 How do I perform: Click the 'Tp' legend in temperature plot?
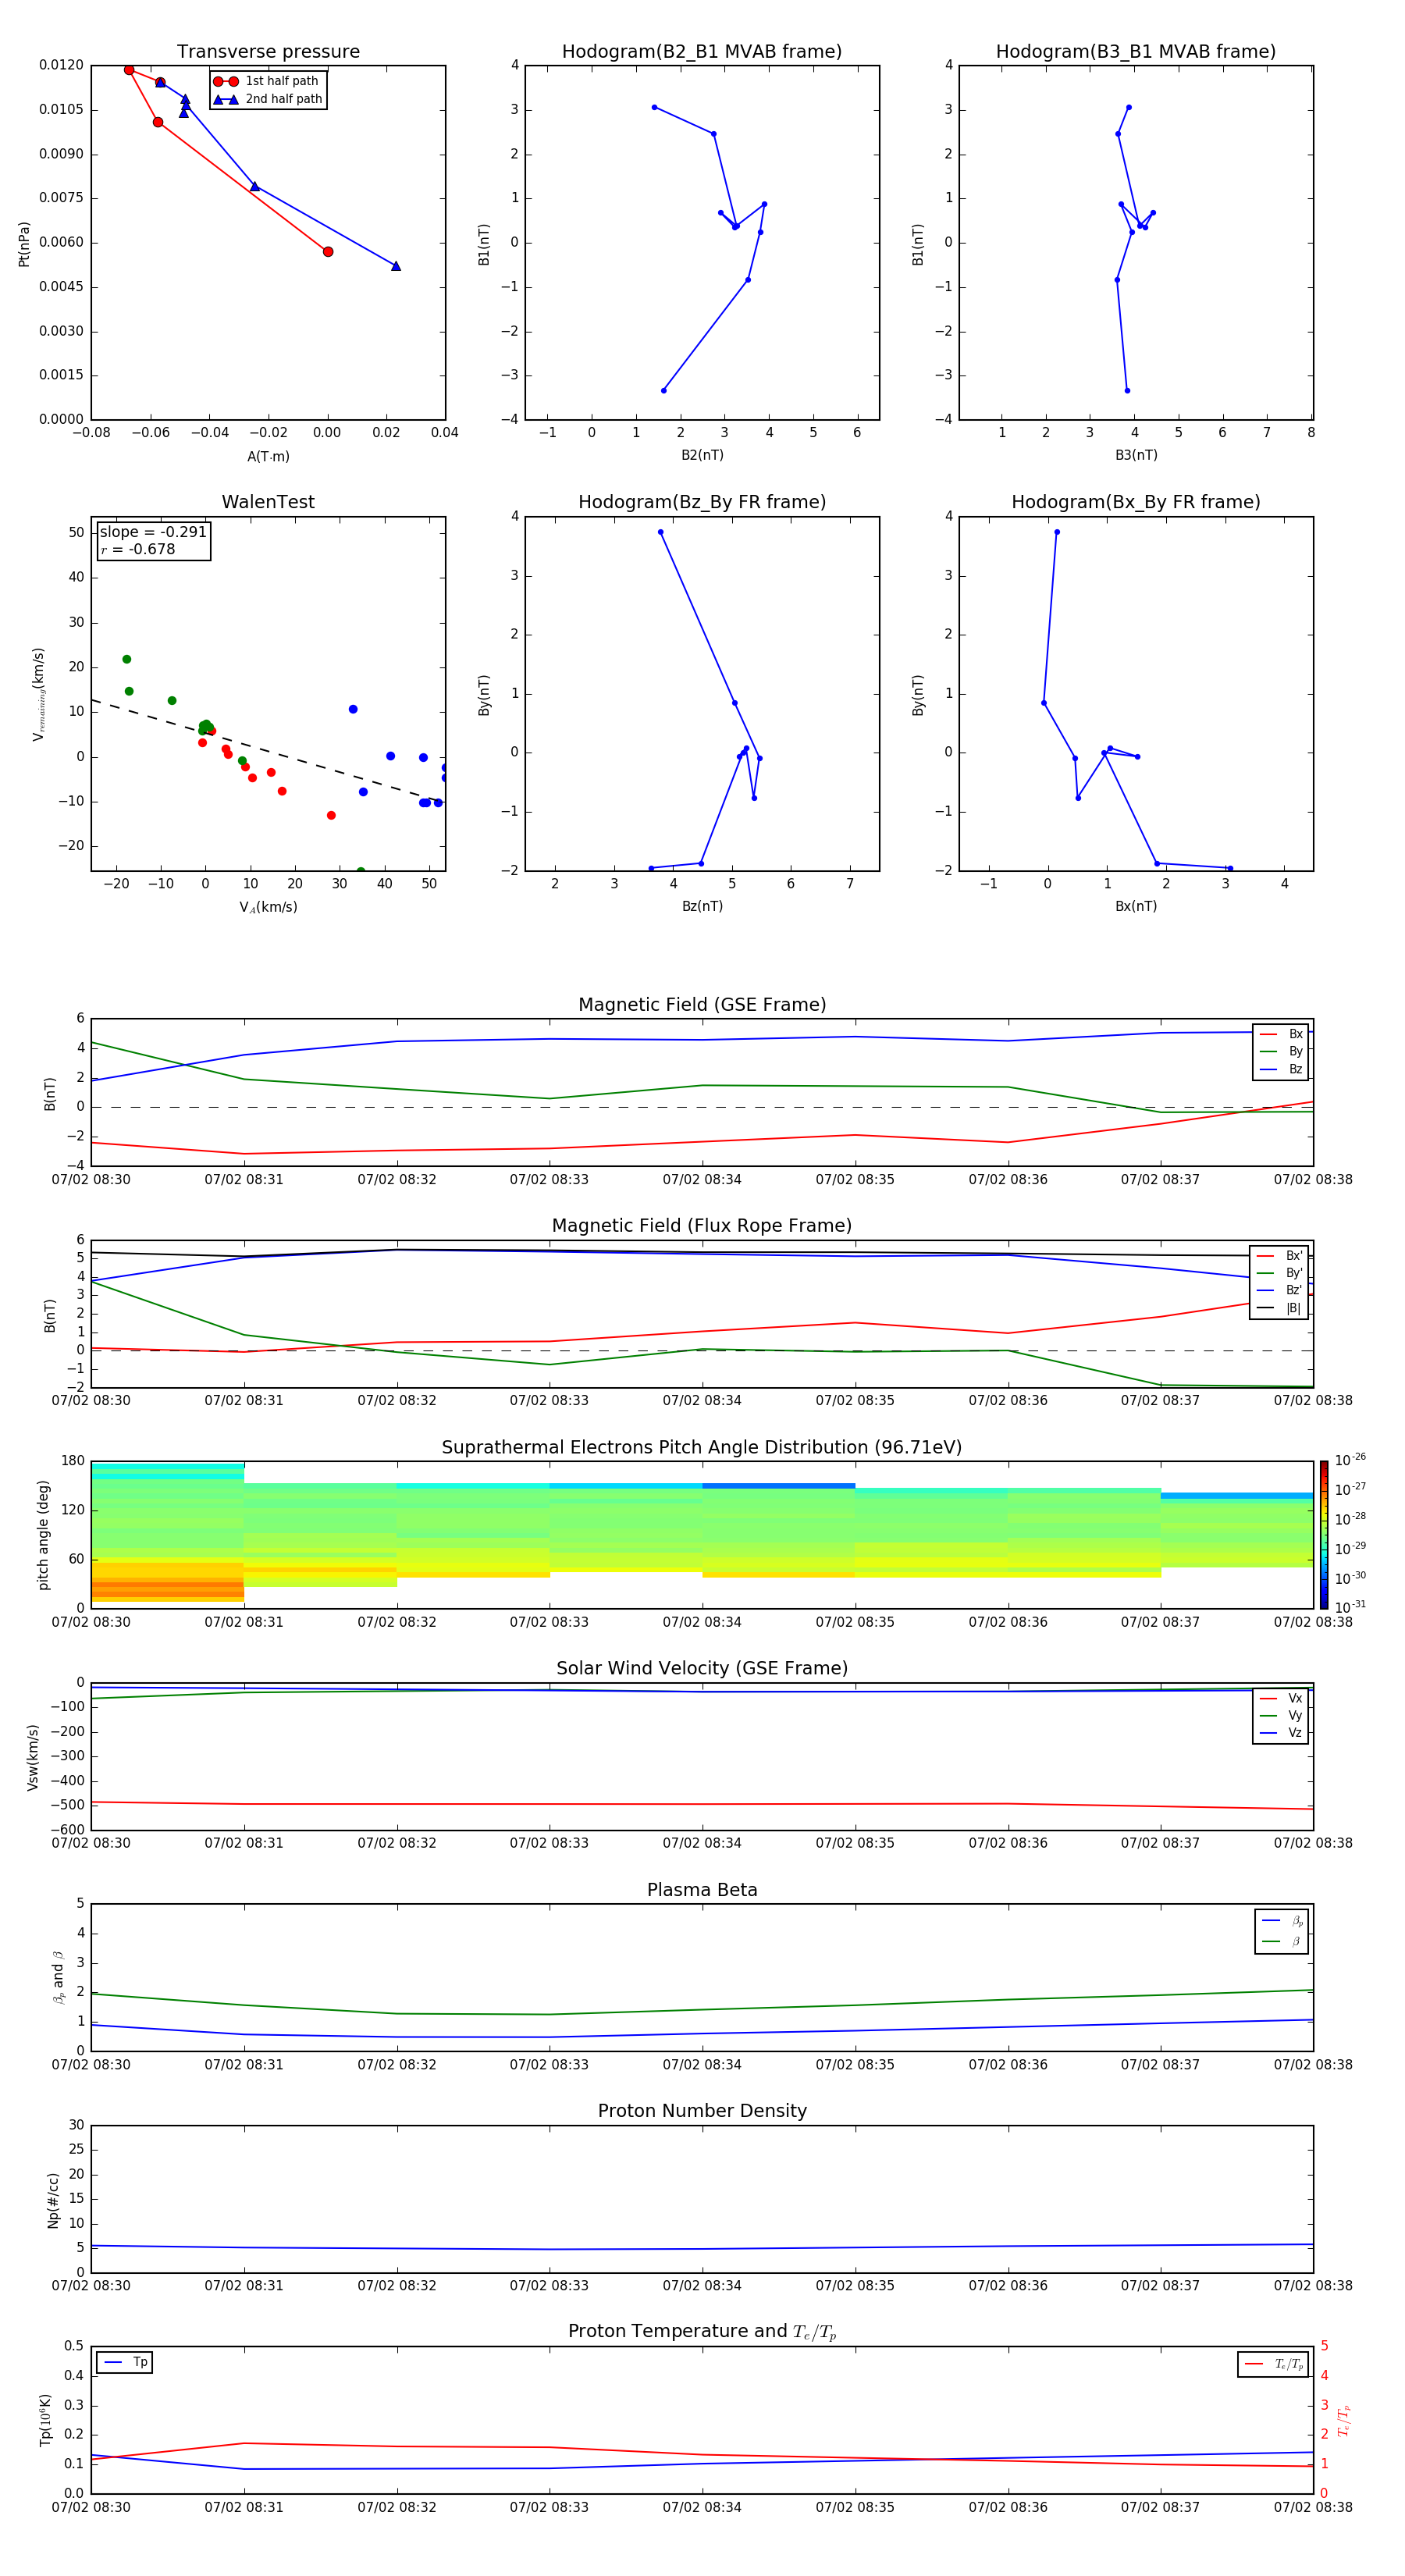(x=125, y=2362)
